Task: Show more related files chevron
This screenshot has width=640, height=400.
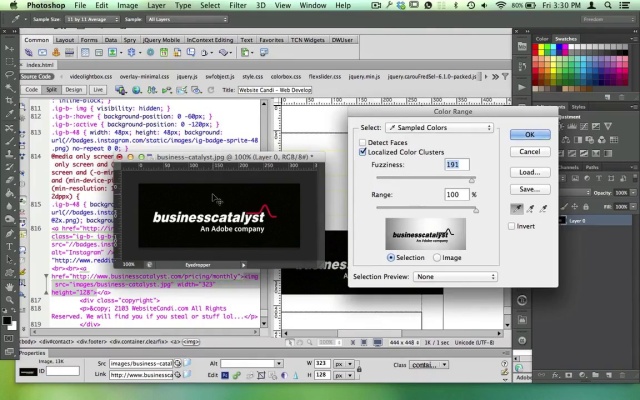Action: point(495,76)
